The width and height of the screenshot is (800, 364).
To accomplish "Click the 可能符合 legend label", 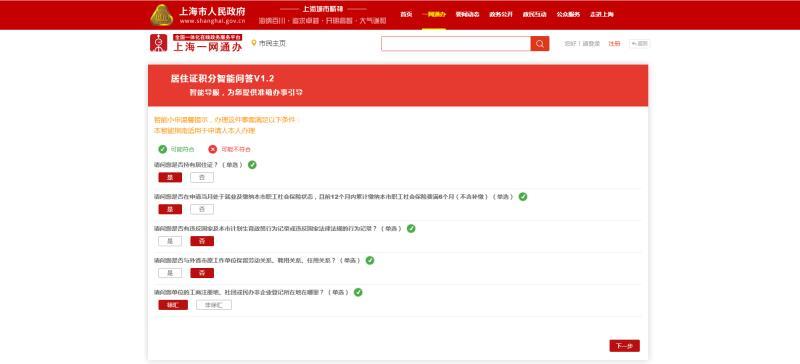I will pos(182,149).
